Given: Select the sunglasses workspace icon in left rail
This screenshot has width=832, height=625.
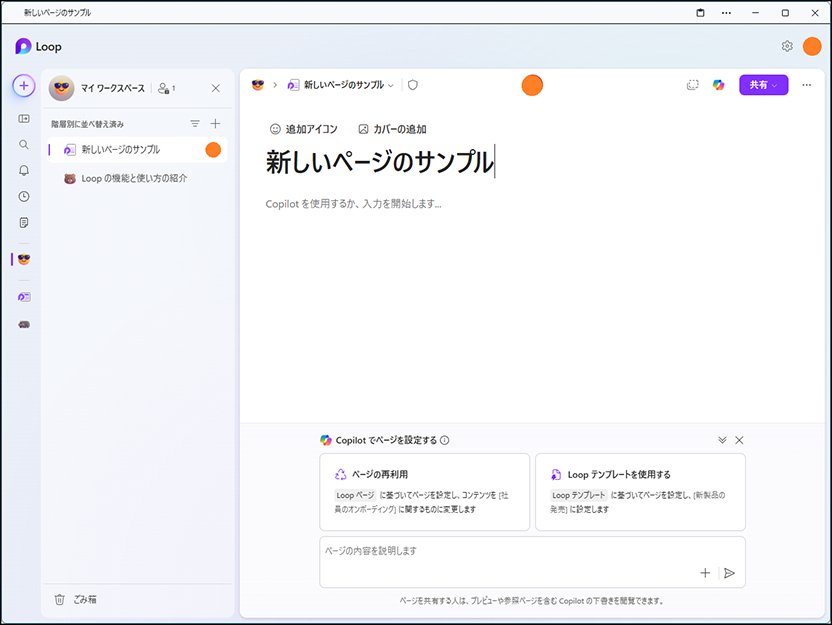Looking at the screenshot, I should tap(24, 259).
